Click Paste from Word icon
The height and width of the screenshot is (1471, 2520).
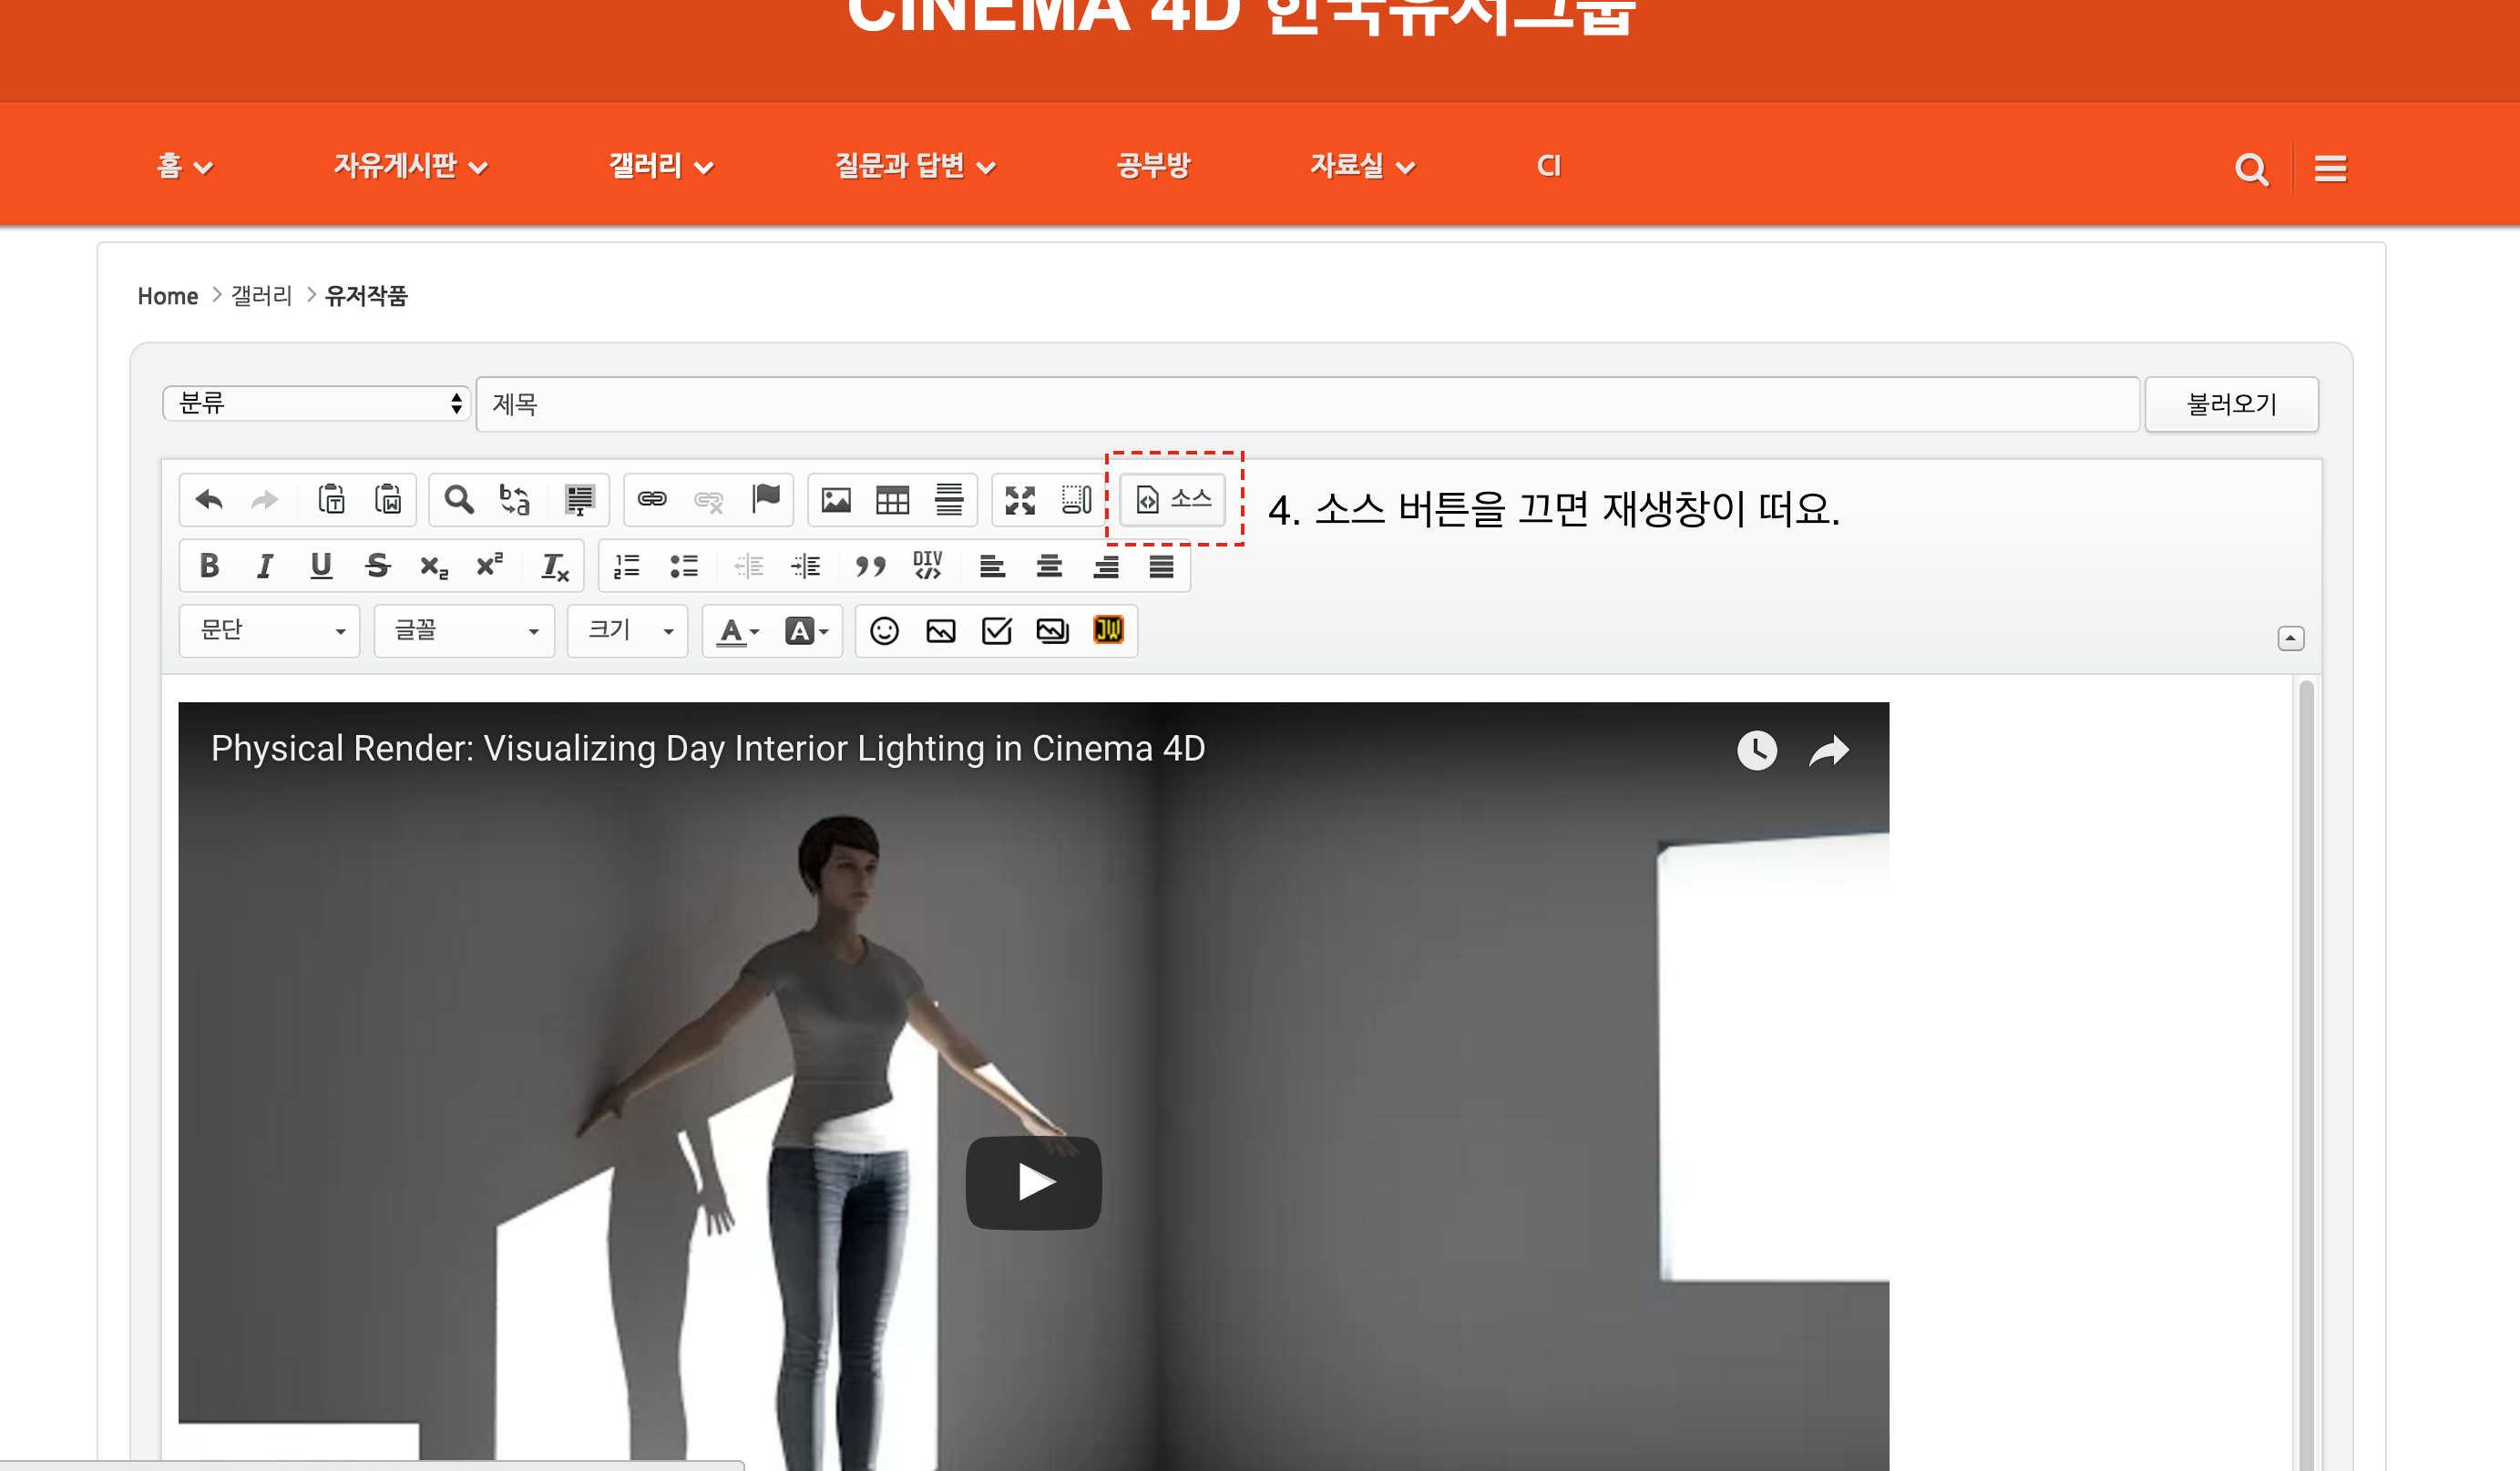click(x=388, y=499)
